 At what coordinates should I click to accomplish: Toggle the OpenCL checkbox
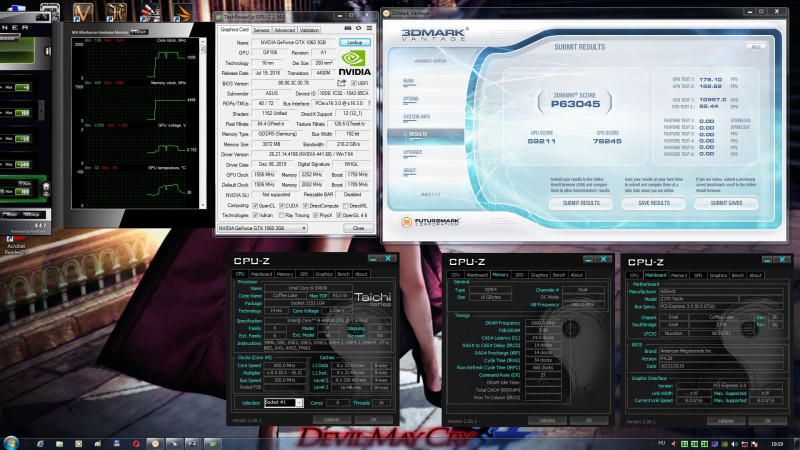[x=255, y=206]
